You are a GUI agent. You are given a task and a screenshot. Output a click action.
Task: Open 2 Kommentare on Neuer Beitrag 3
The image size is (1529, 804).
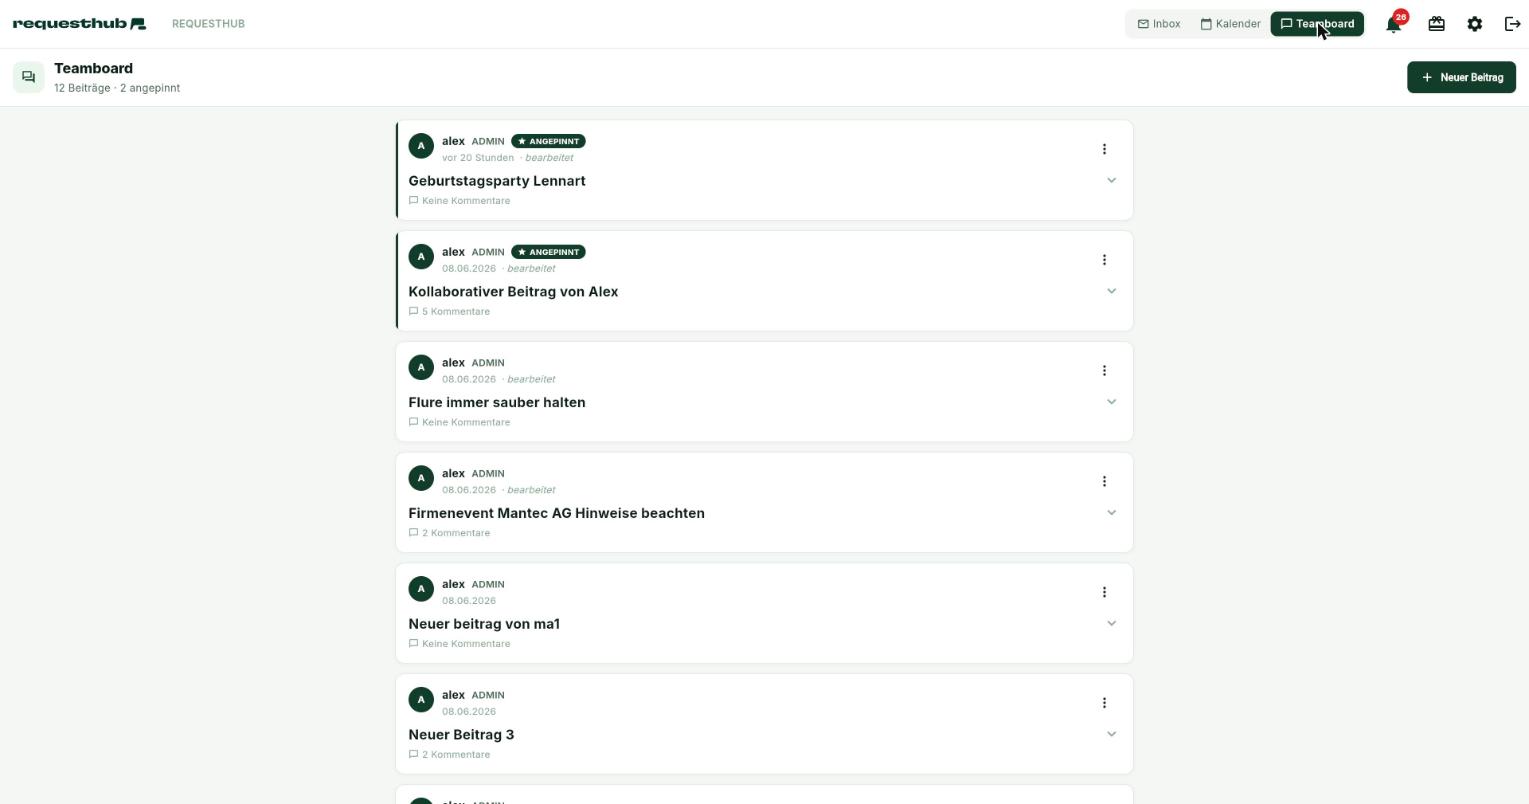pos(449,755)
